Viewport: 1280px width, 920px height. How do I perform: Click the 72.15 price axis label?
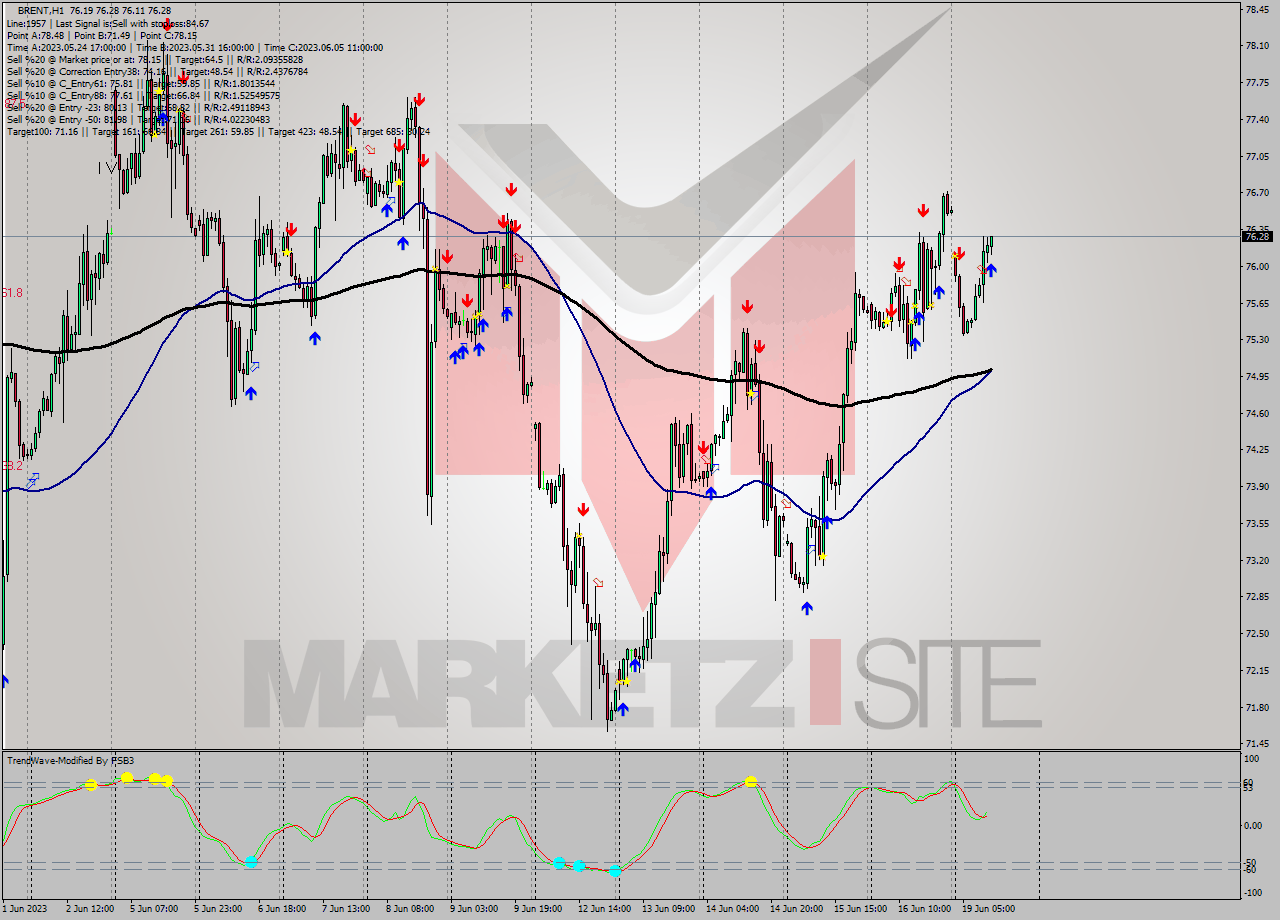(1257, 671)
